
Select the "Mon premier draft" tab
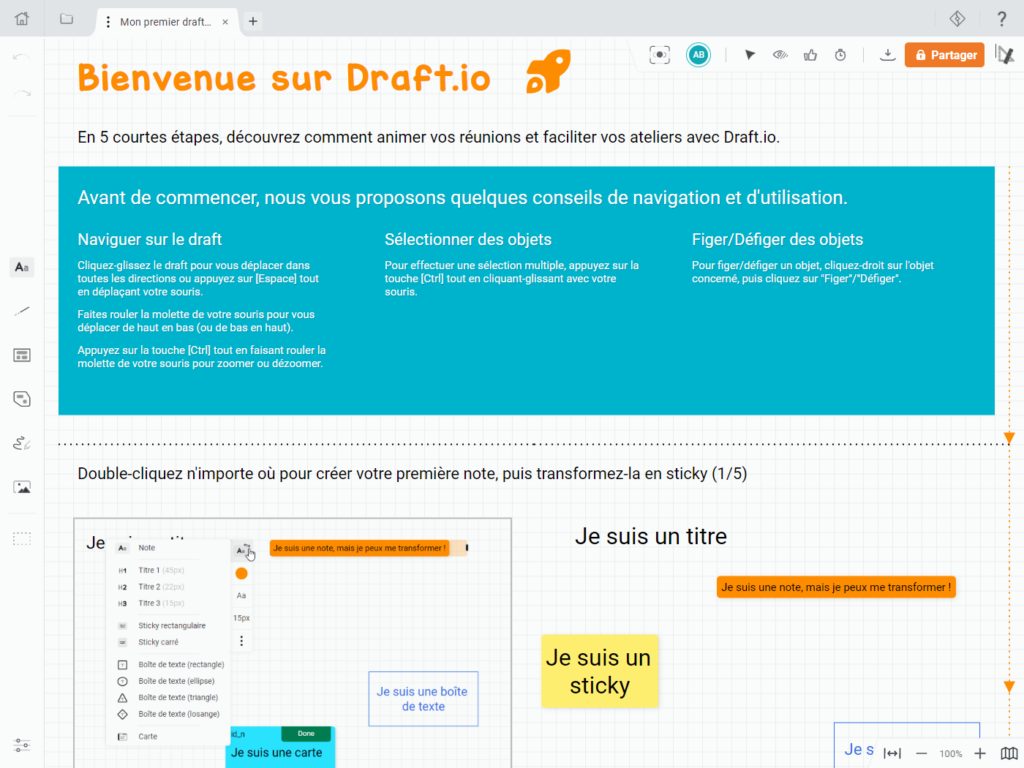tap(165, 22)
